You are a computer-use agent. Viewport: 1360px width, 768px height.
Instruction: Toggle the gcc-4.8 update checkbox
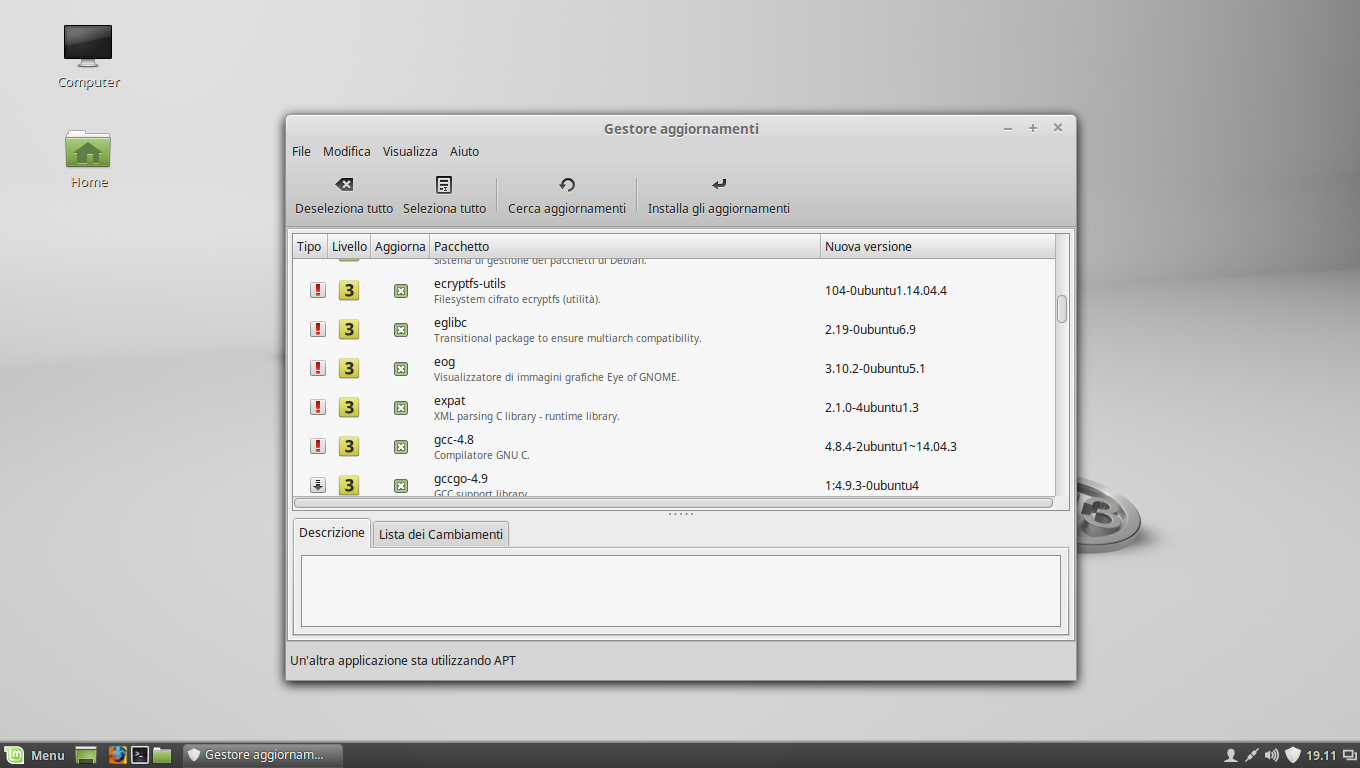coord(400,446)
